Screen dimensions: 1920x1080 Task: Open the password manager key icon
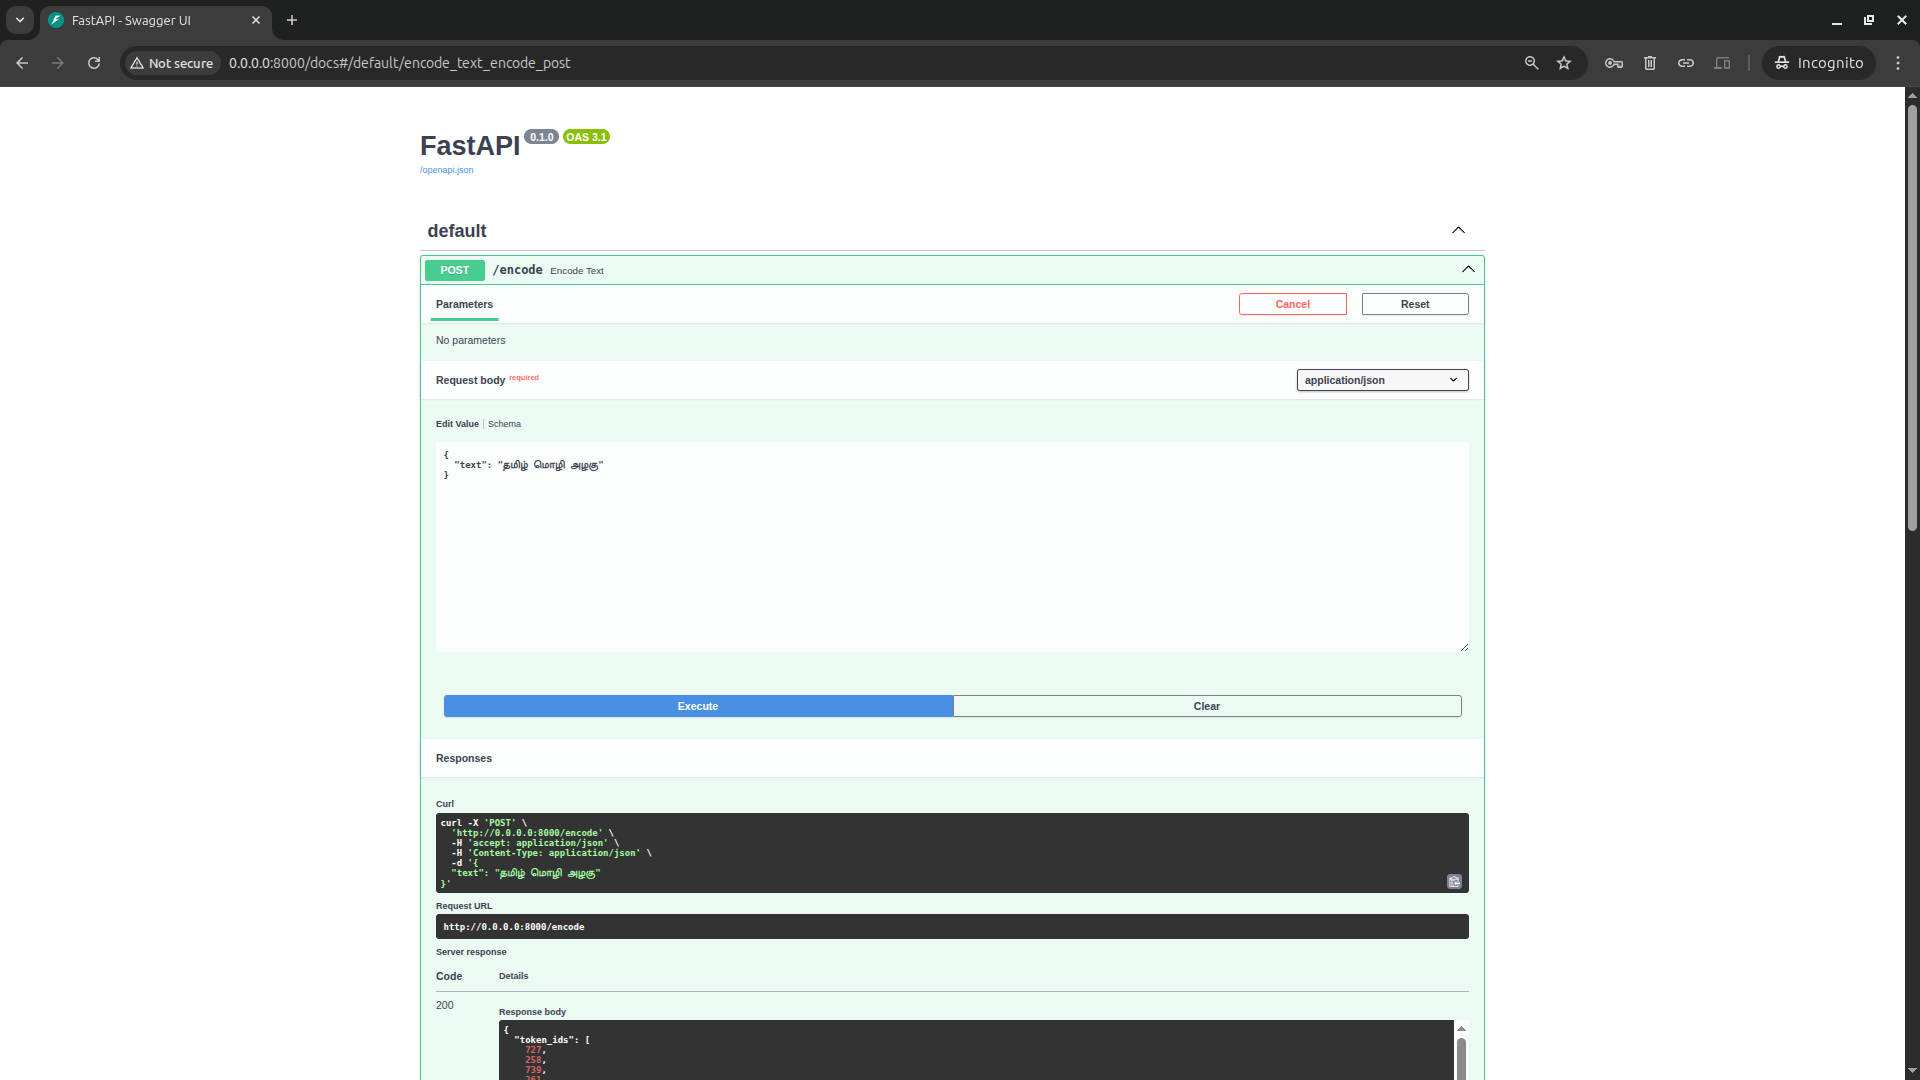click(1614, 63)
